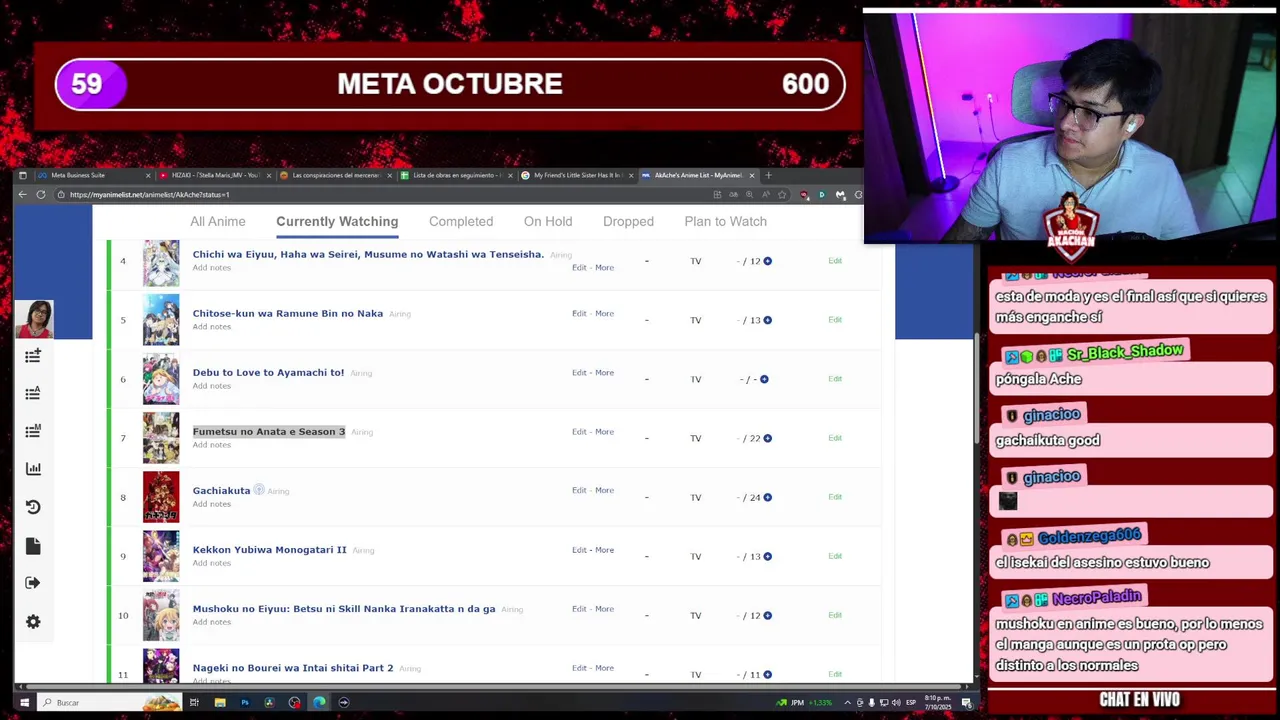Switch to HIZAKI Stella Maris YouTube tab
1280x720 pixels.
point(213,175)
